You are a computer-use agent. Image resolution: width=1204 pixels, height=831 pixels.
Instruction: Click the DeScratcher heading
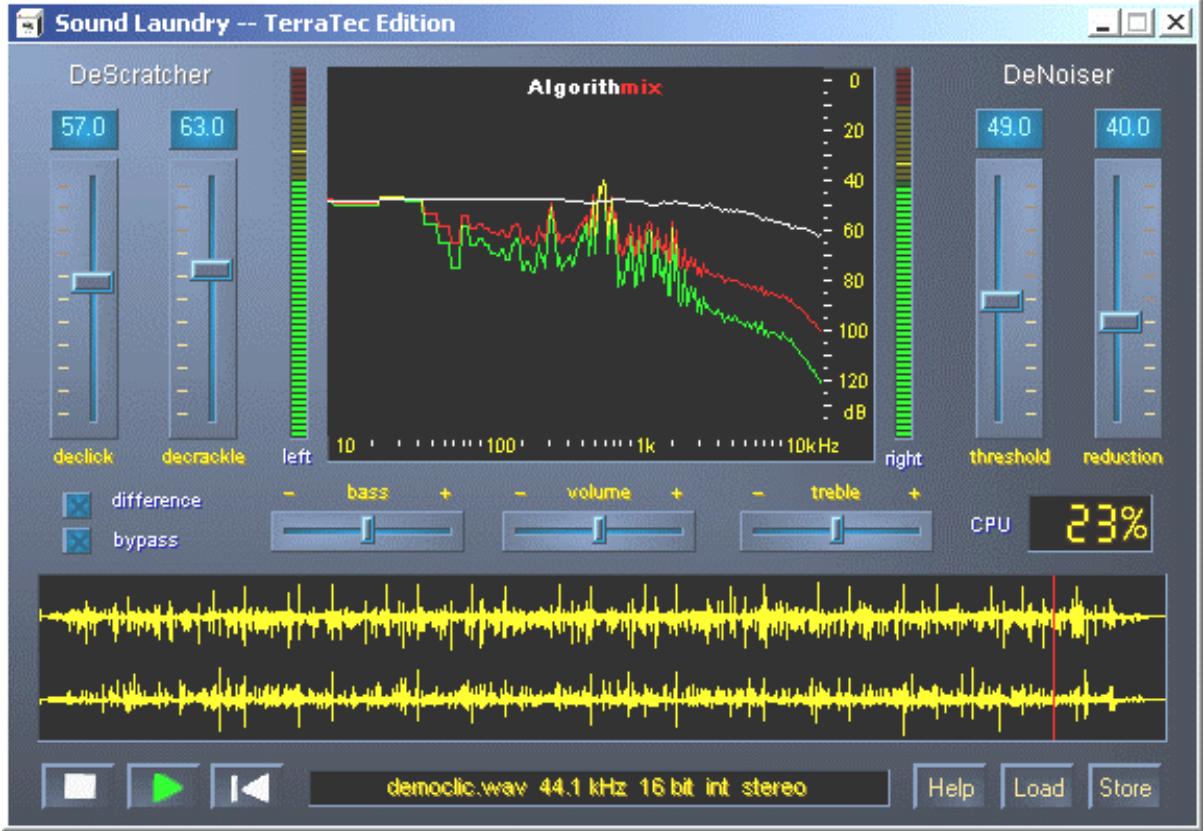click(x=140, y=75)
